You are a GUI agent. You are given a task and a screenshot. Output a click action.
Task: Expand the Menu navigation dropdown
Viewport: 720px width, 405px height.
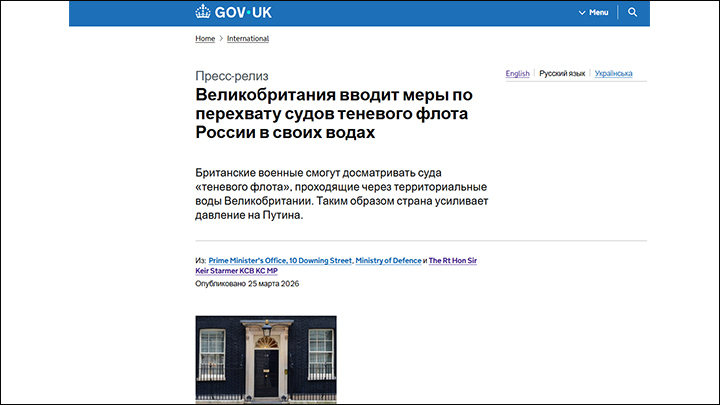(x=593, y=13)
